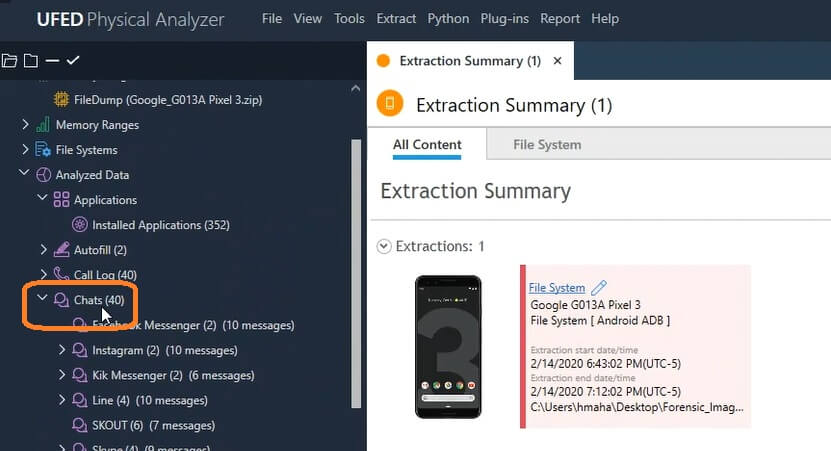This screenshot has height=451, width=831.
Task: Click the 2/14/2020 7:12:02 PM end time
Action: [x=606, y=392]
